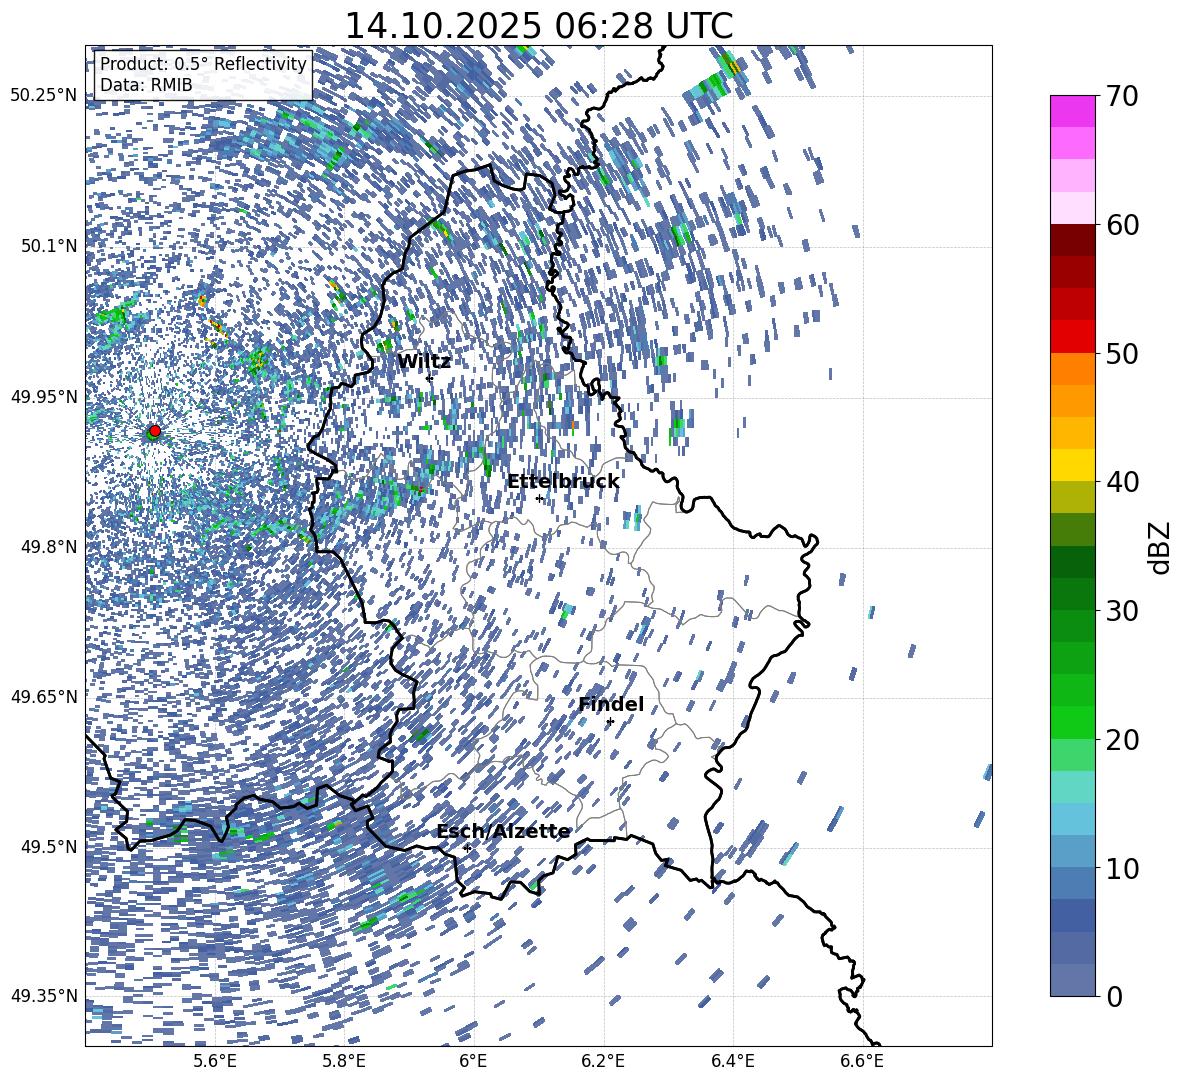Image resolution: width=1184 pixels, height=1081 pixels.
Task: Pick the bright red colorbar segment above 50
Action: pos(1072,337)
